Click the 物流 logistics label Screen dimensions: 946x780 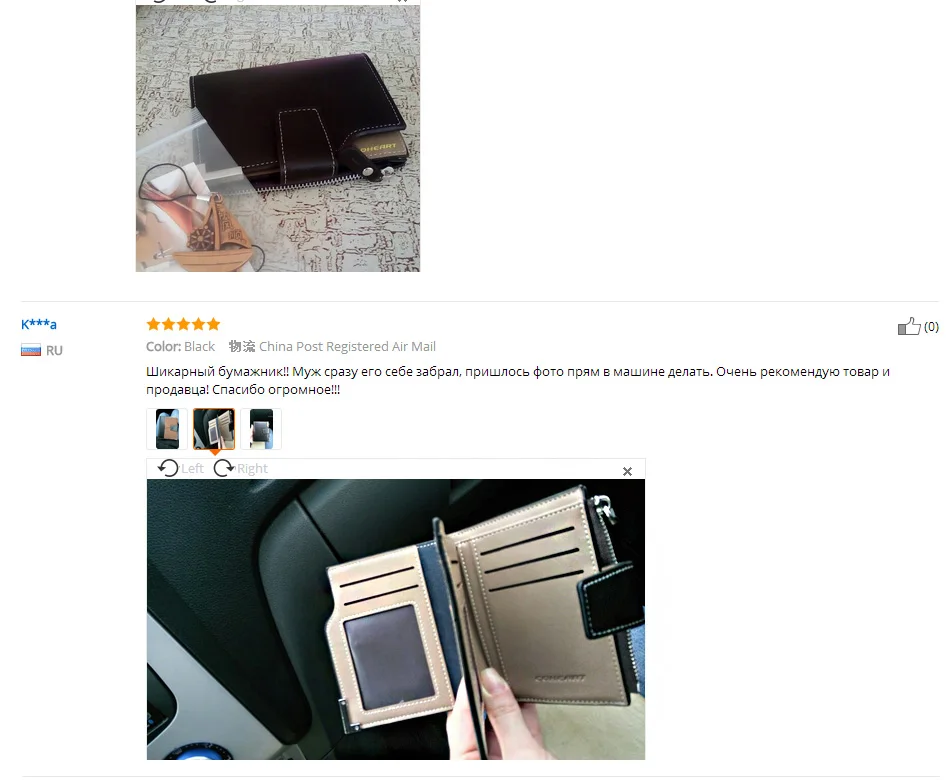[x=242, y=346]
